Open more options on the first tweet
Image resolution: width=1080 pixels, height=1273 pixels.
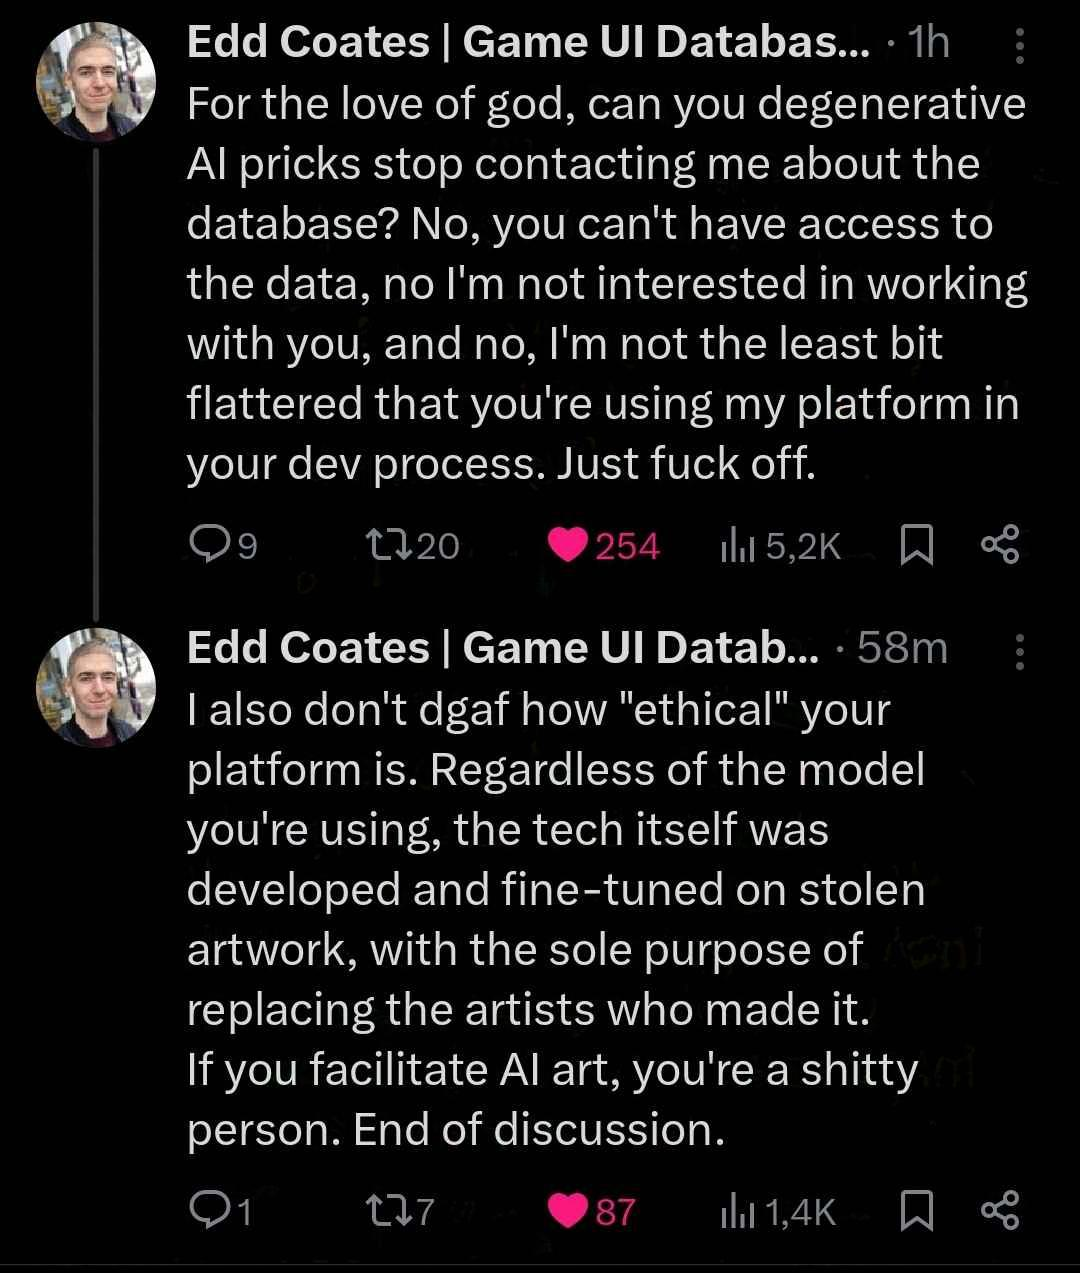click(1019, 46)
